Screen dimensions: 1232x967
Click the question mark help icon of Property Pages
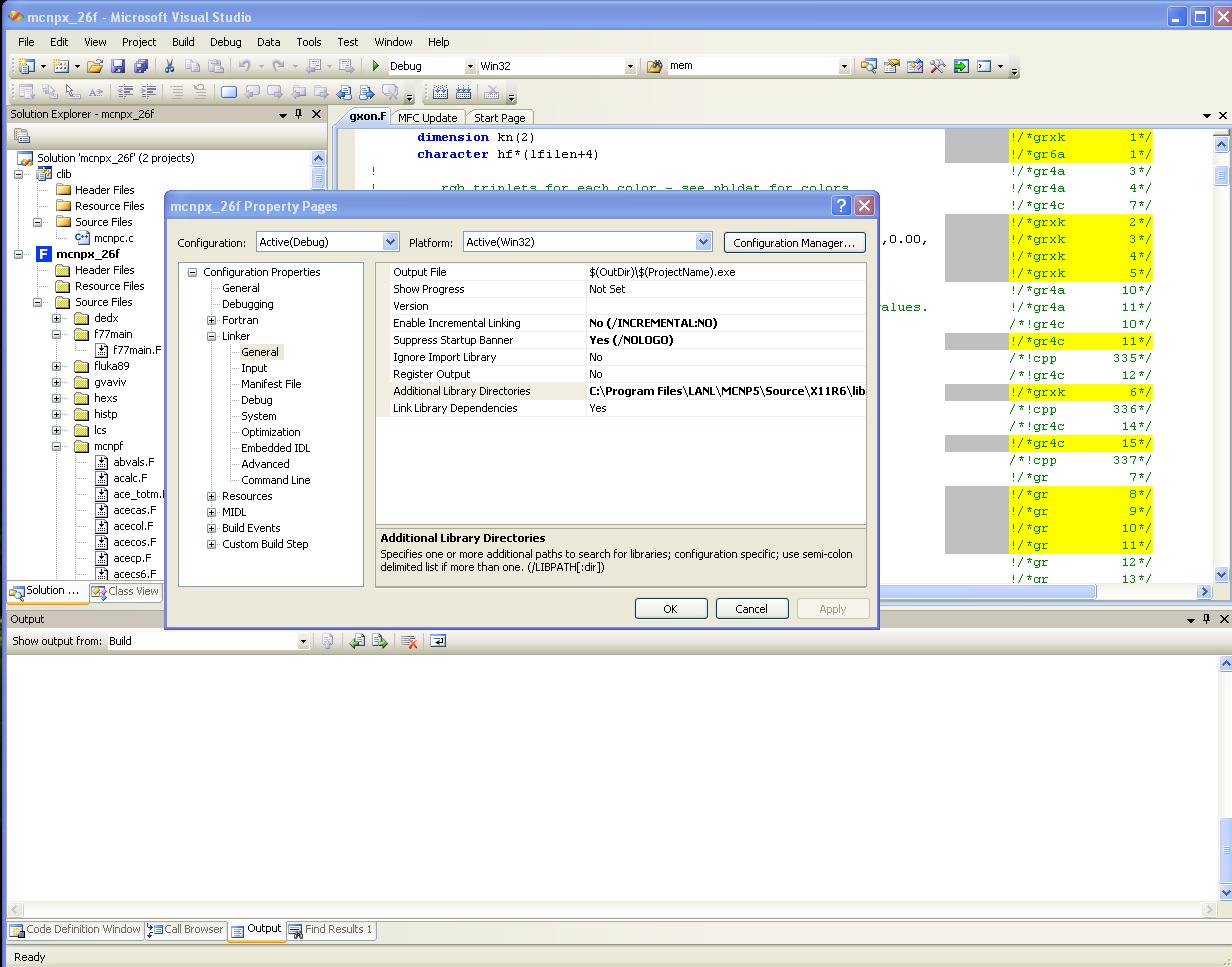pyautogui.click(x=841, y=206)
